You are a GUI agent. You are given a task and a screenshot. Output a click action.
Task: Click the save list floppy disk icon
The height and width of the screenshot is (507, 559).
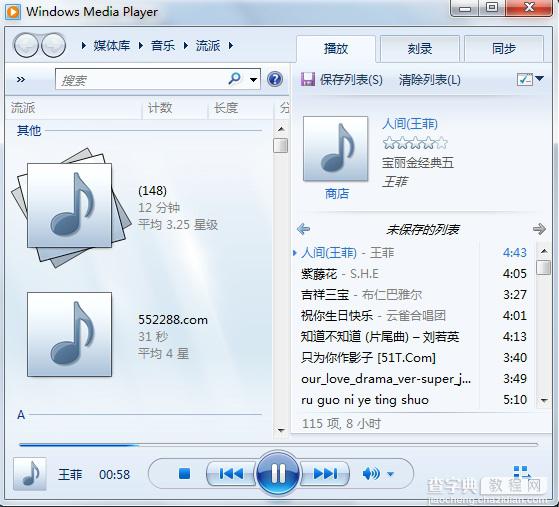[307, 79]
